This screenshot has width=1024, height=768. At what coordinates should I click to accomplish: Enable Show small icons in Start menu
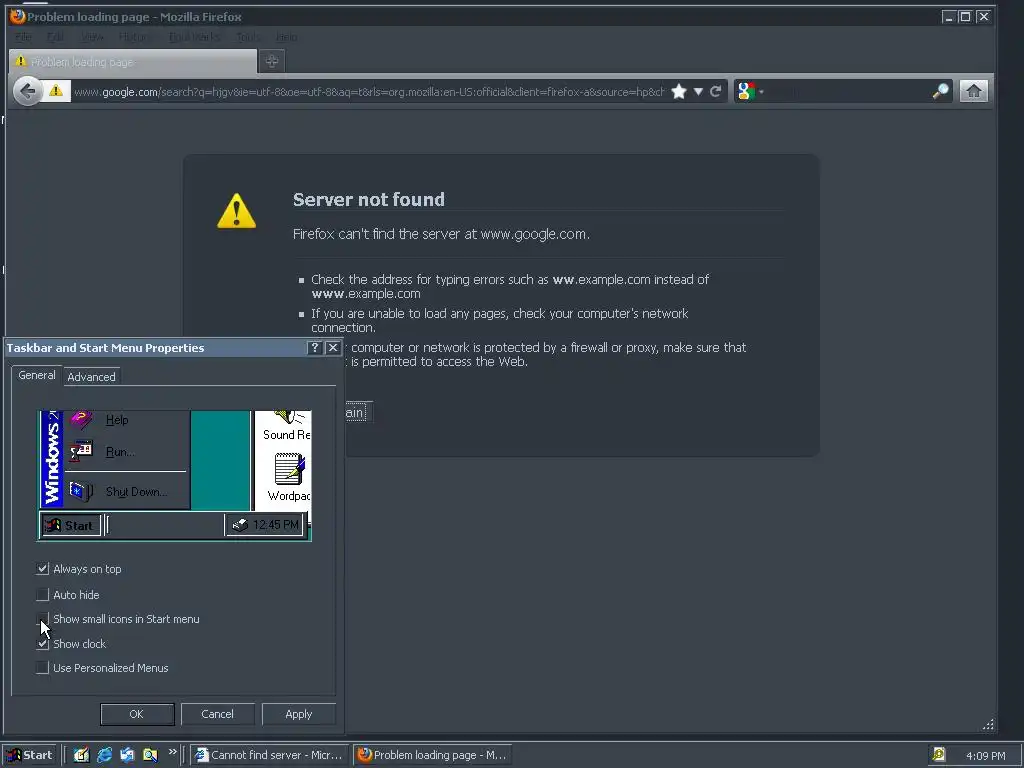click(42, 618)
